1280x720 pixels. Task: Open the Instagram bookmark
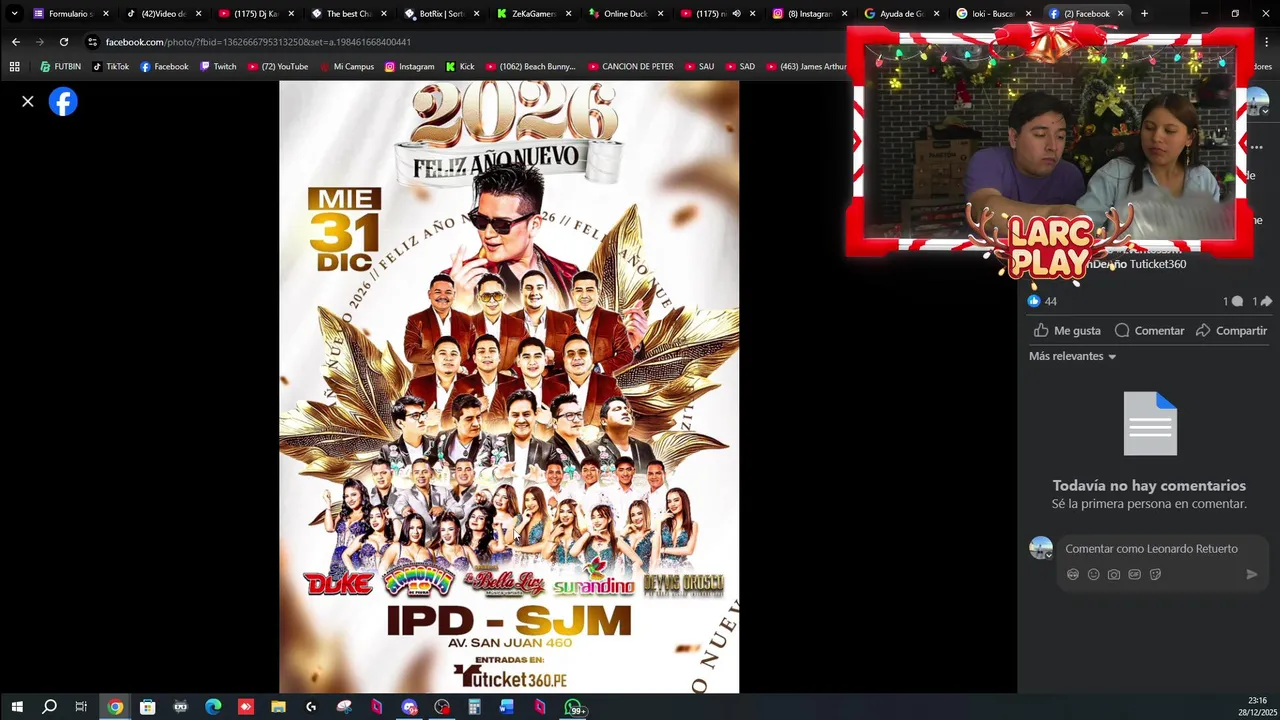point(409,67)
